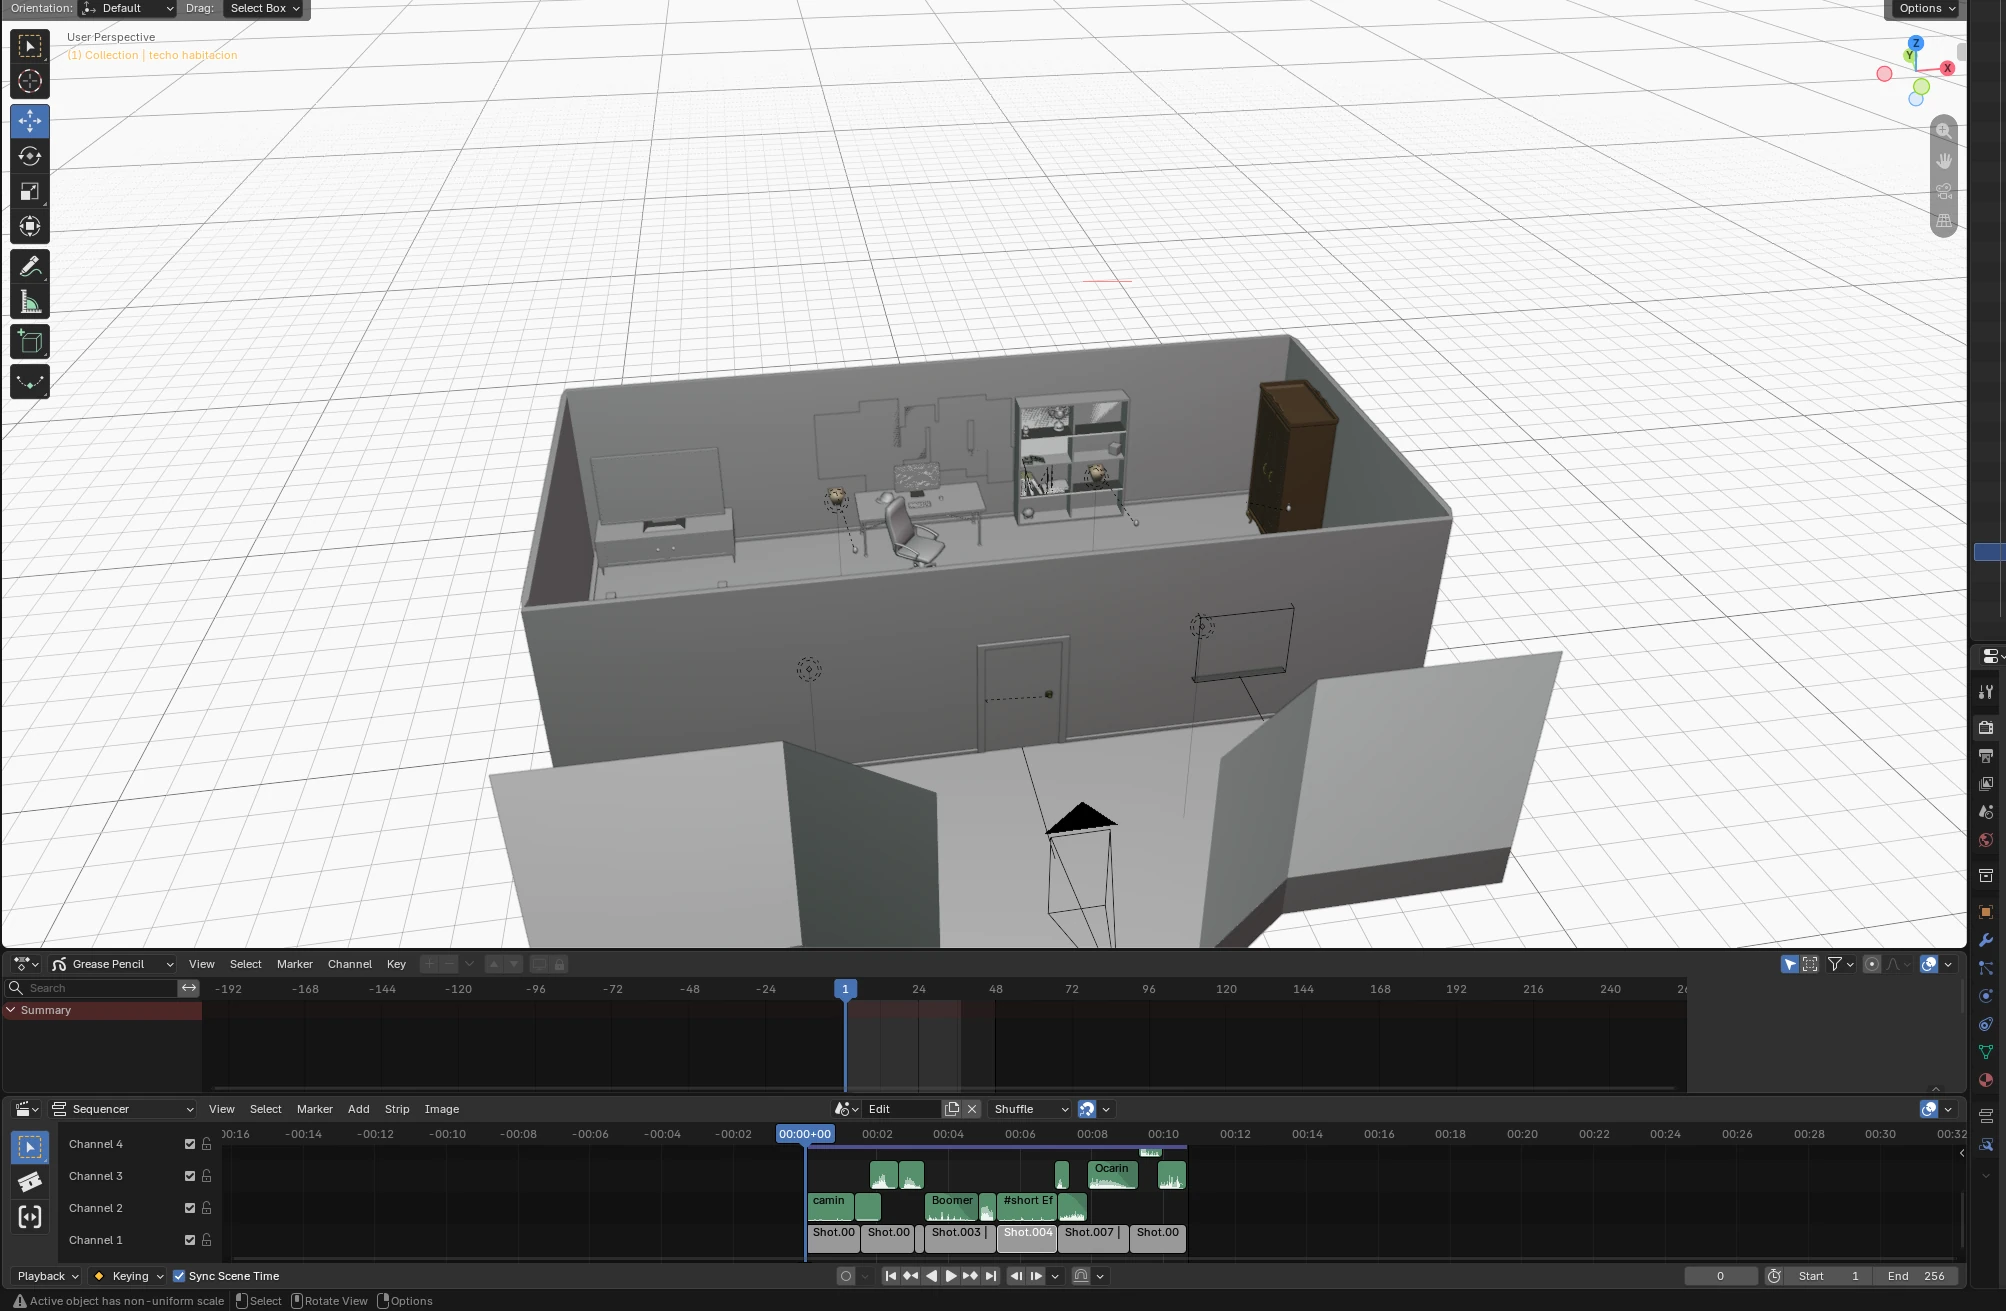Open Key menu in dope sheet
This screenshot has width=2006, height=1311.
(x=396, y=964)
